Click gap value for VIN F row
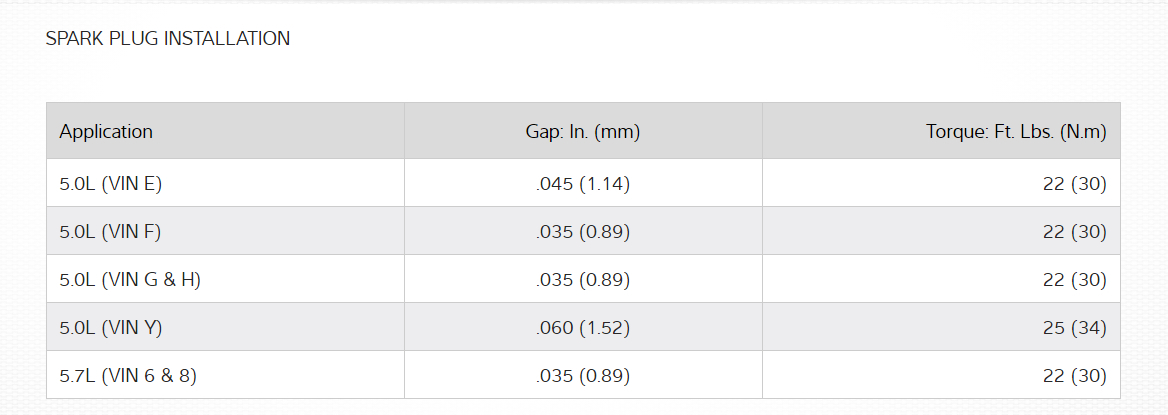The height and width of the screenshot is (415, 1168). tap(583, 232)
